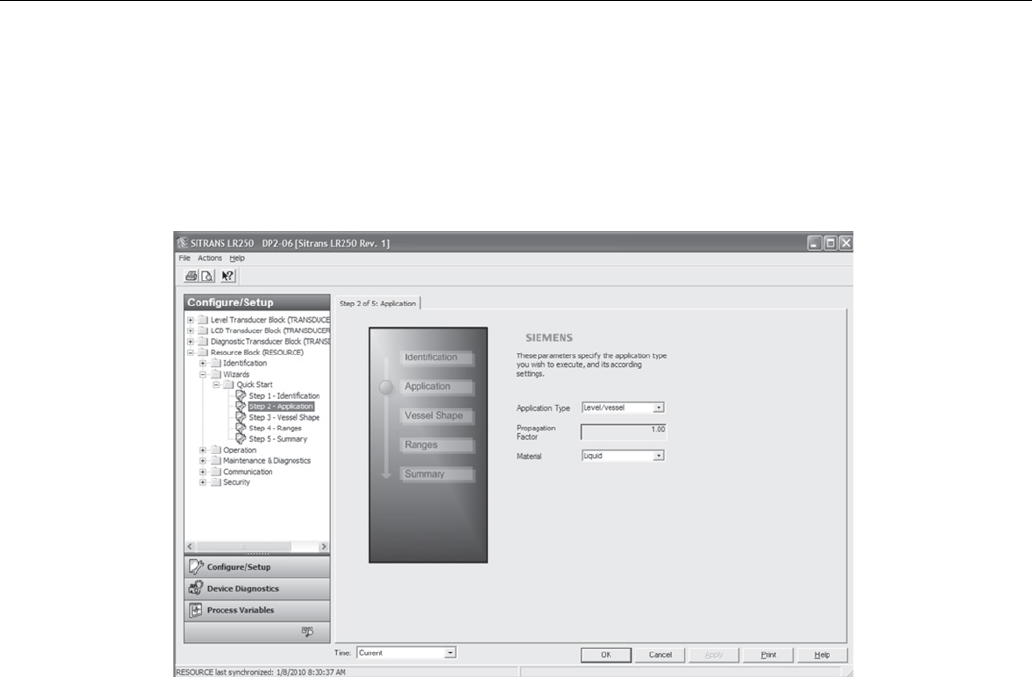Image resolution: width=1032 pixels, height=677 pixels.
Task: Open the Time dropdown showing Current
Action: point(450,653)
